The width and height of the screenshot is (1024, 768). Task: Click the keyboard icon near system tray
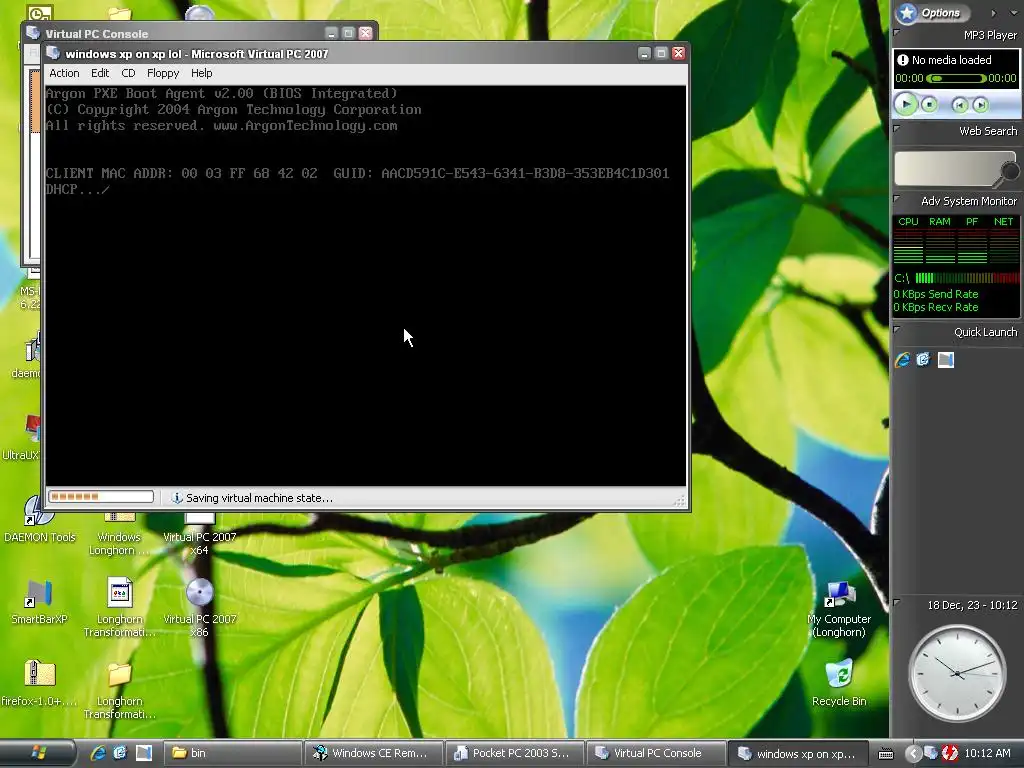coord(885,754)
